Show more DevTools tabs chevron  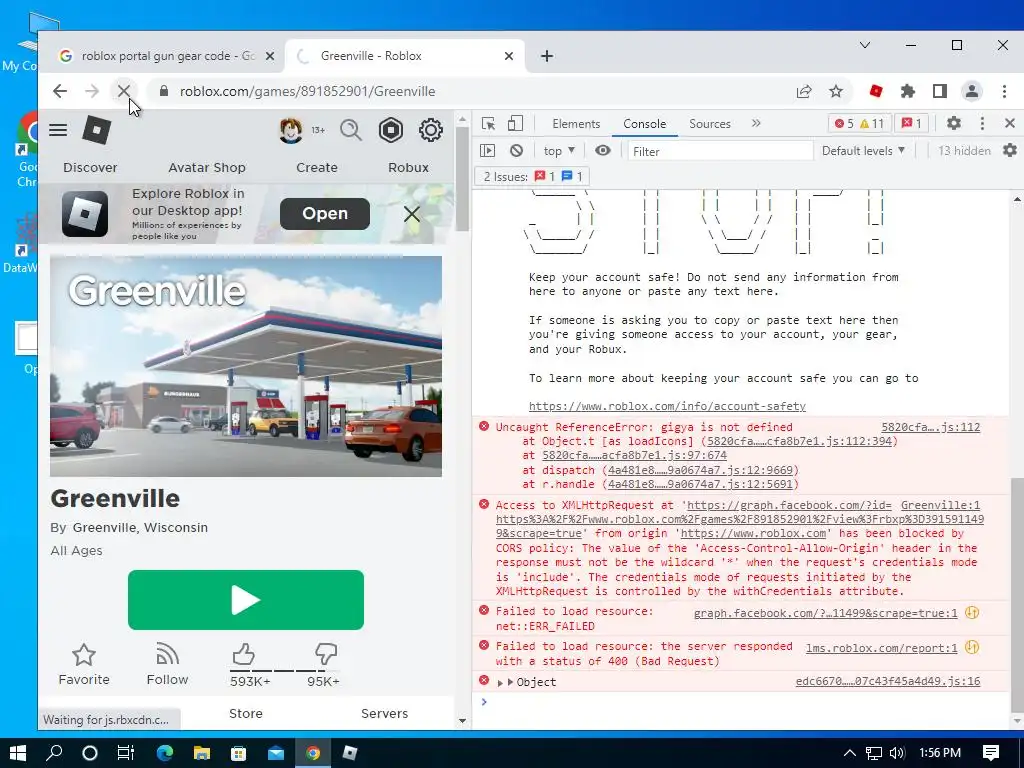click(x=756, y=123)
